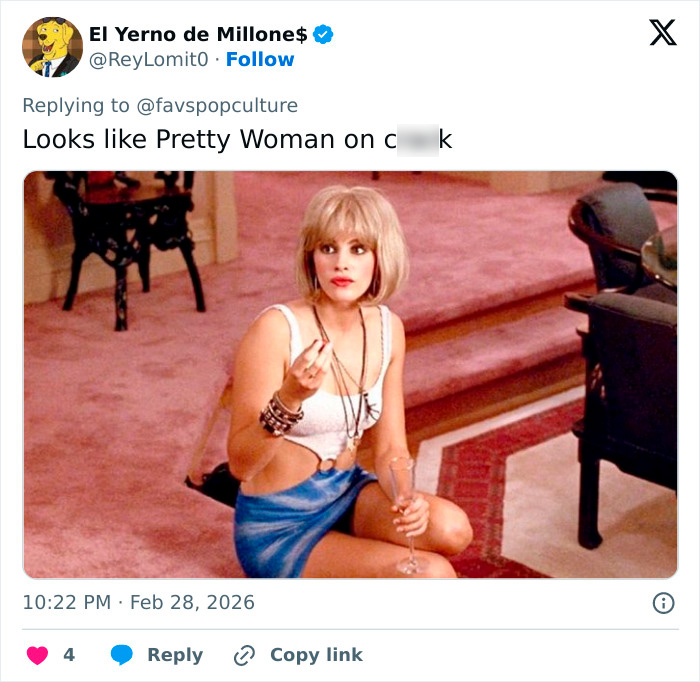
Task: Click the like count of 4
Action: click(69, 655)
